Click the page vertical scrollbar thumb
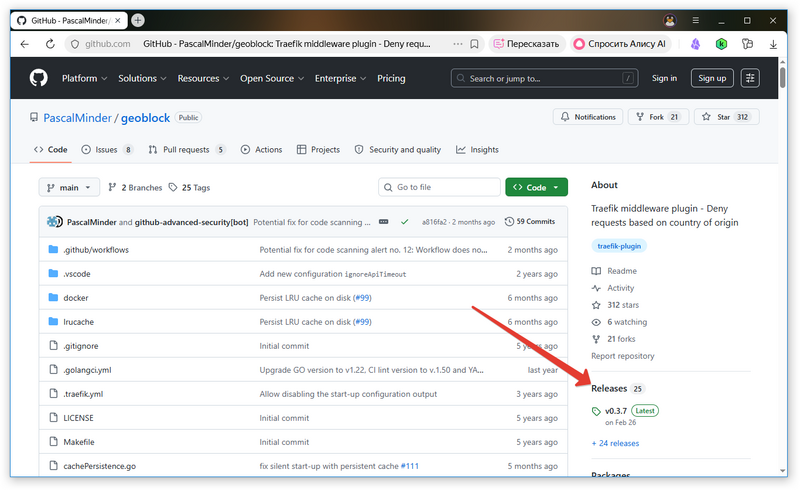Image resolution: width=800 pixels, height=490 pixels. 783,77
